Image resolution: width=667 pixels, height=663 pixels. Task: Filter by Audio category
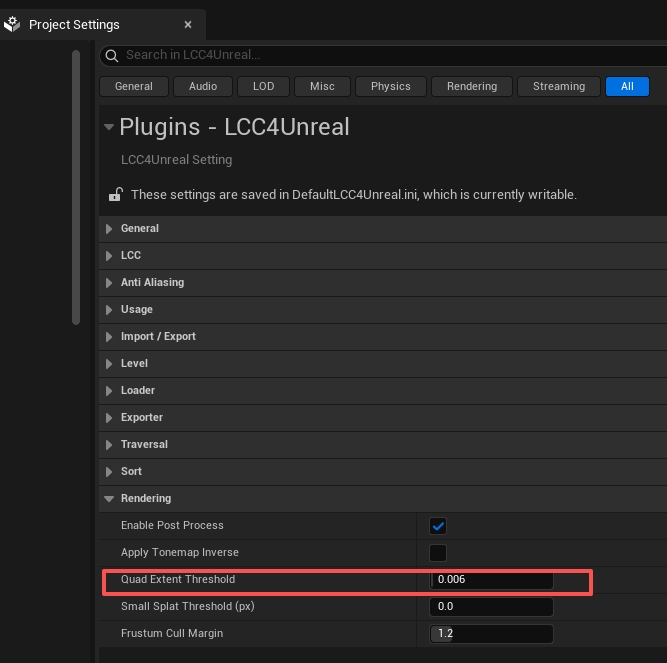pyautogui.click(x=203, y=86)
